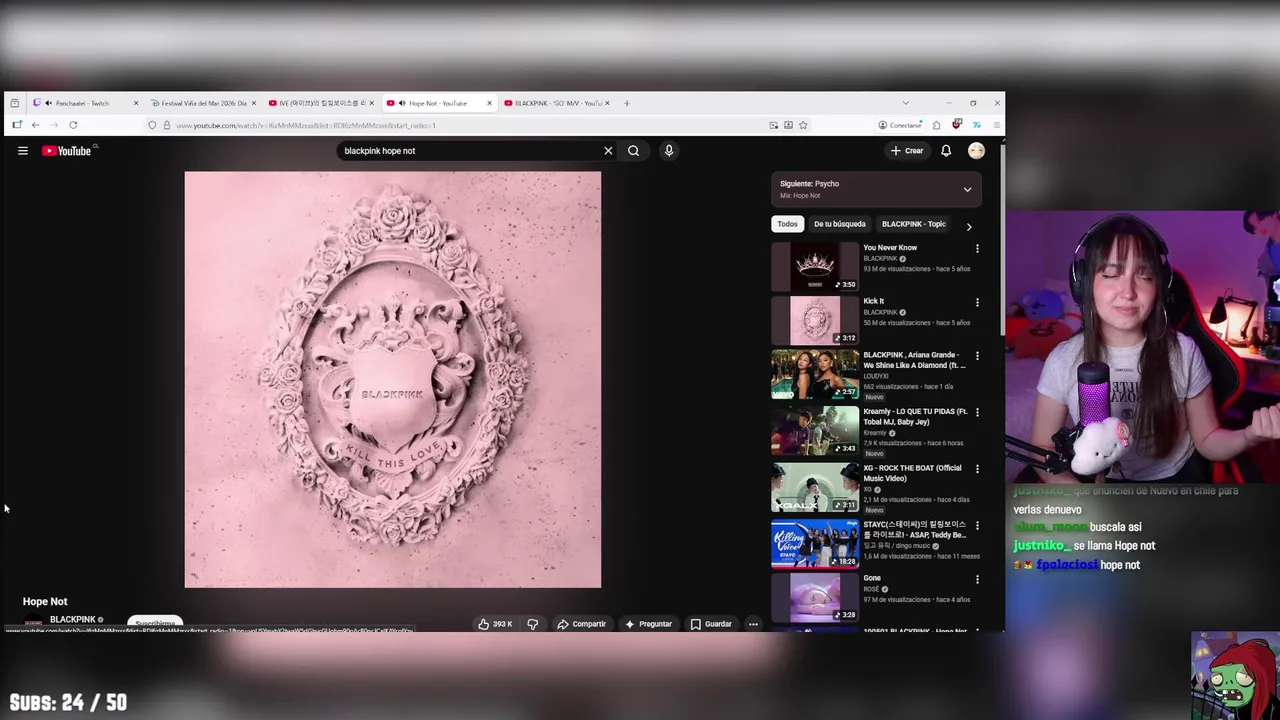Image resolution: width=1280 pixels, height=720 pixels.
Task: Select the Todos filter chip
Action: [788, 224]
